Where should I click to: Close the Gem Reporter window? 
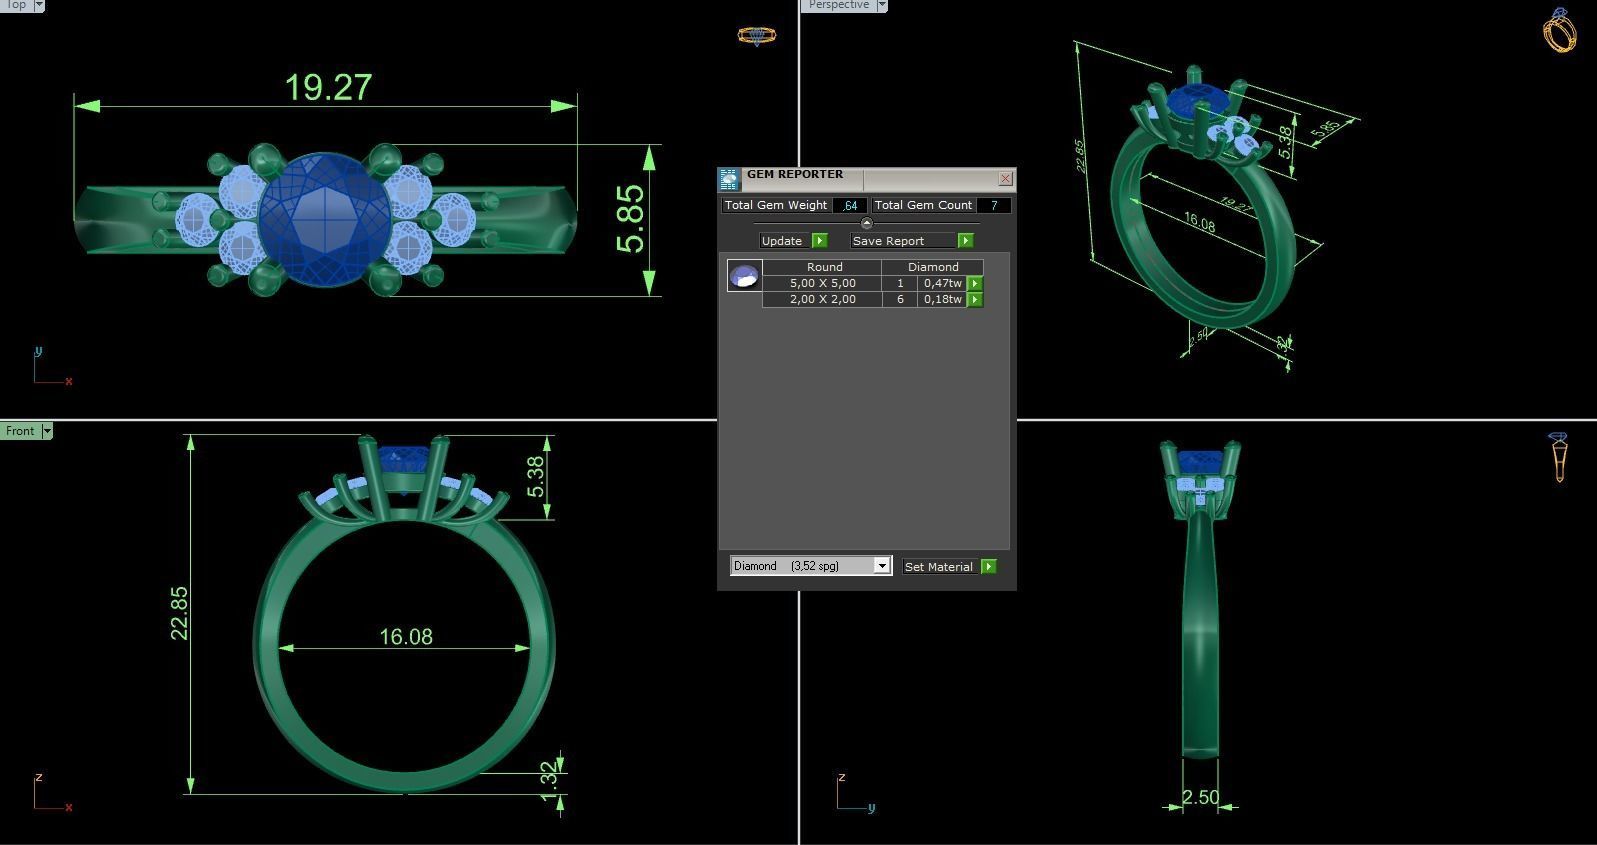pyautogui.click(x=1005, y=179)
